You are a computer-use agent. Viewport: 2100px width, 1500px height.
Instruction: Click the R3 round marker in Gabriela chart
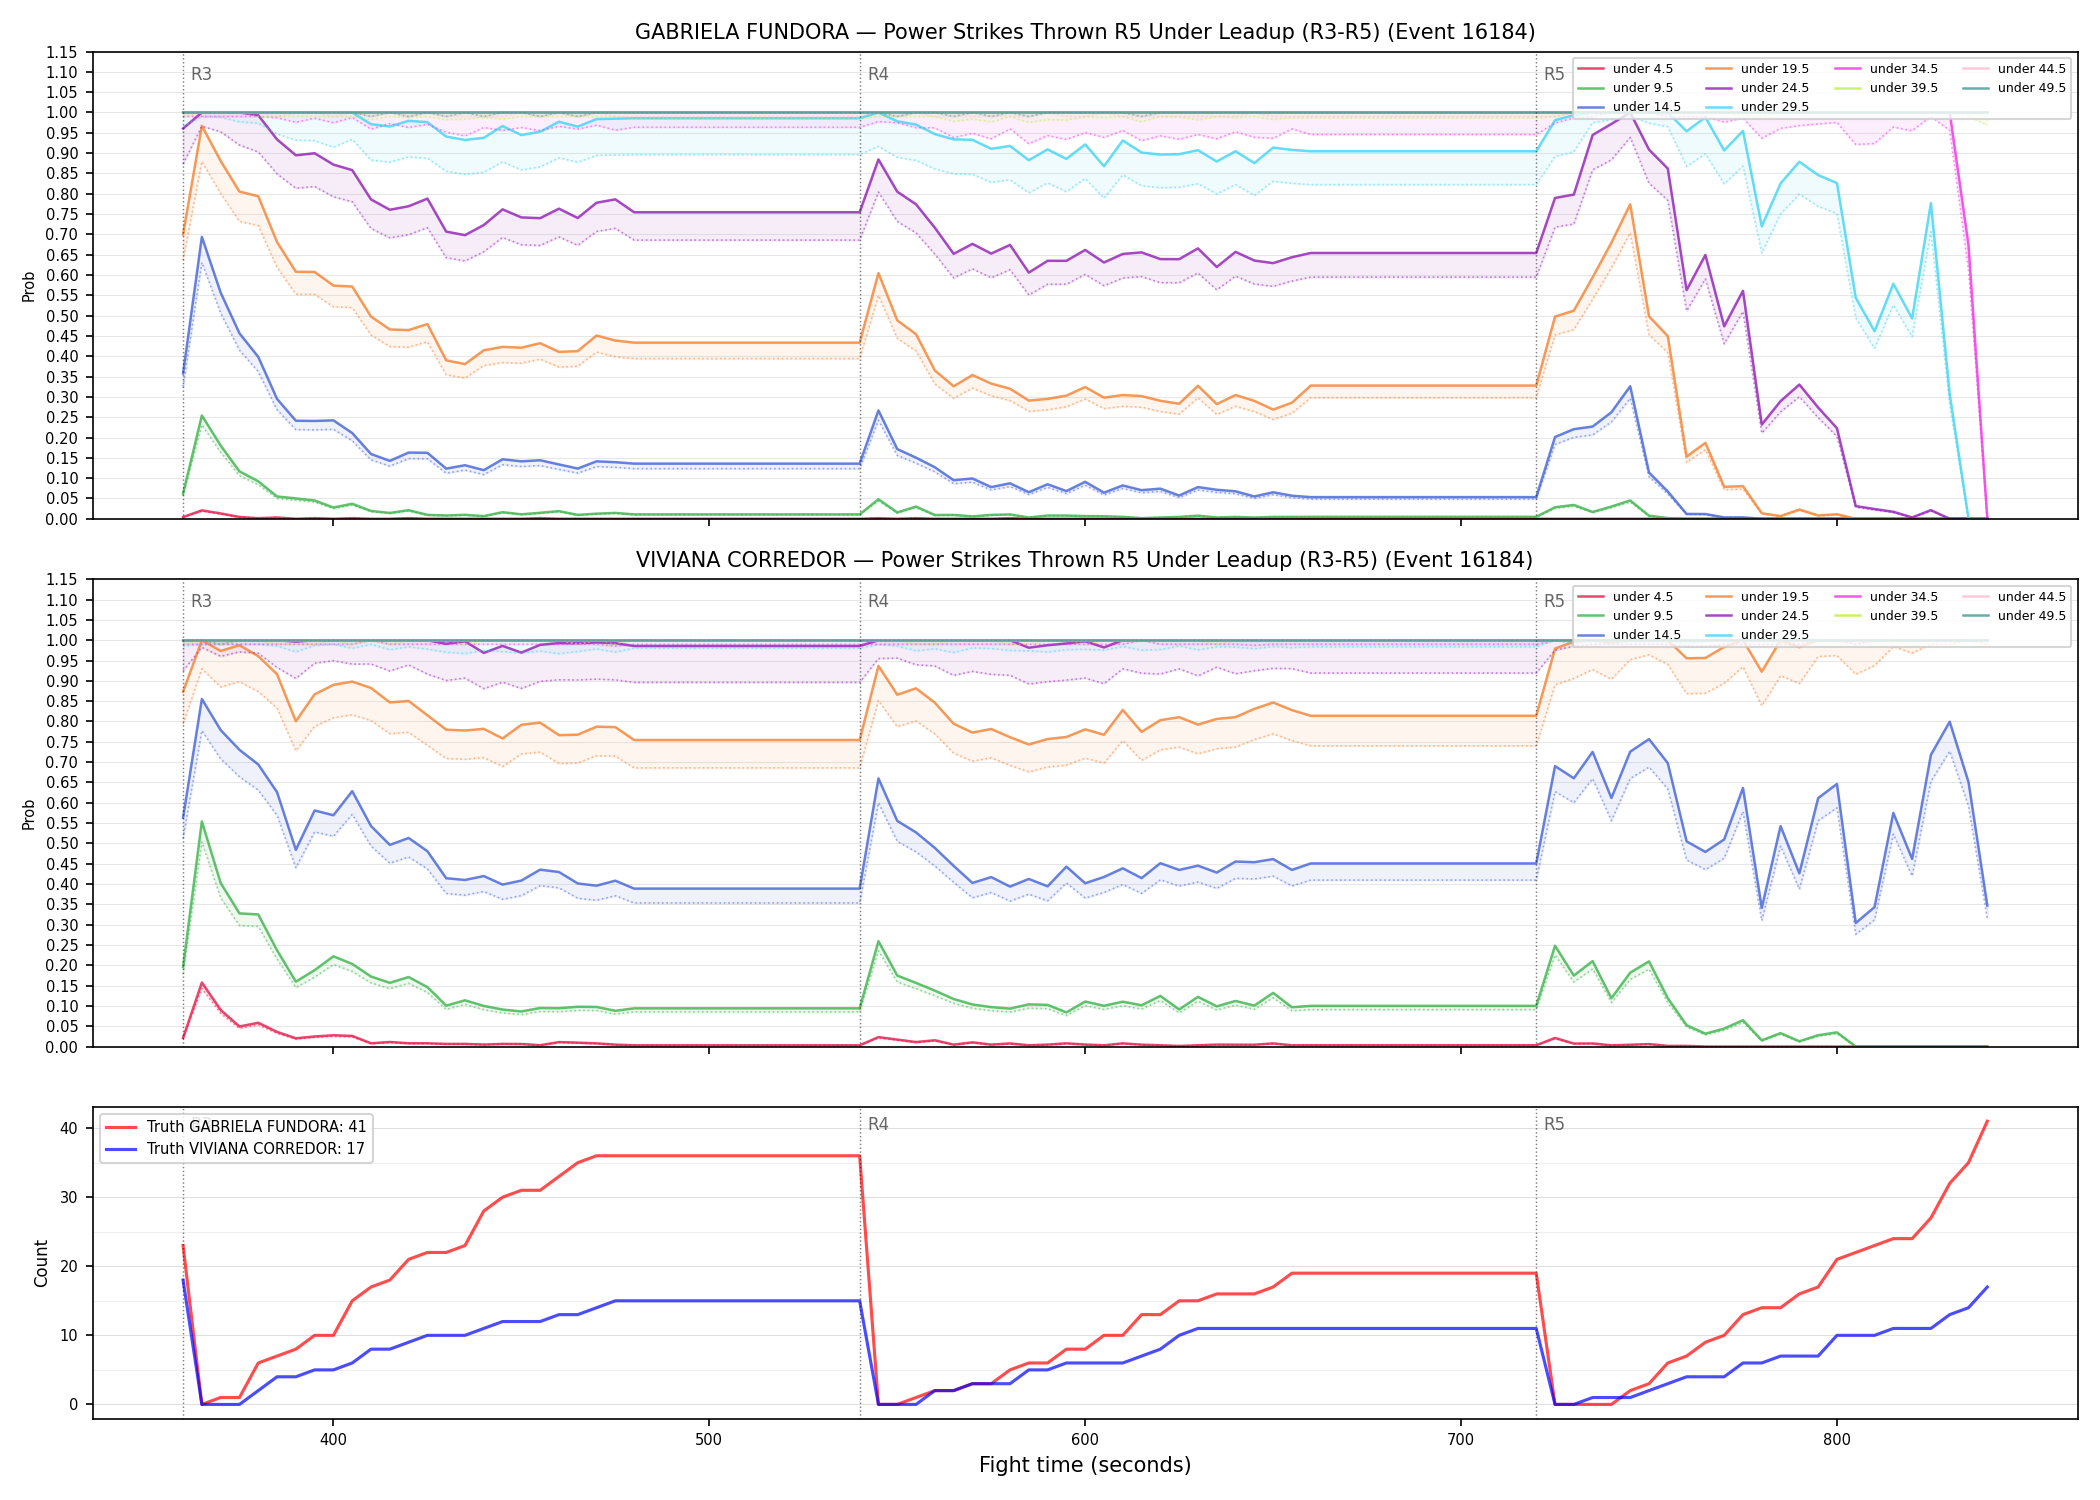tap(201, 74)
